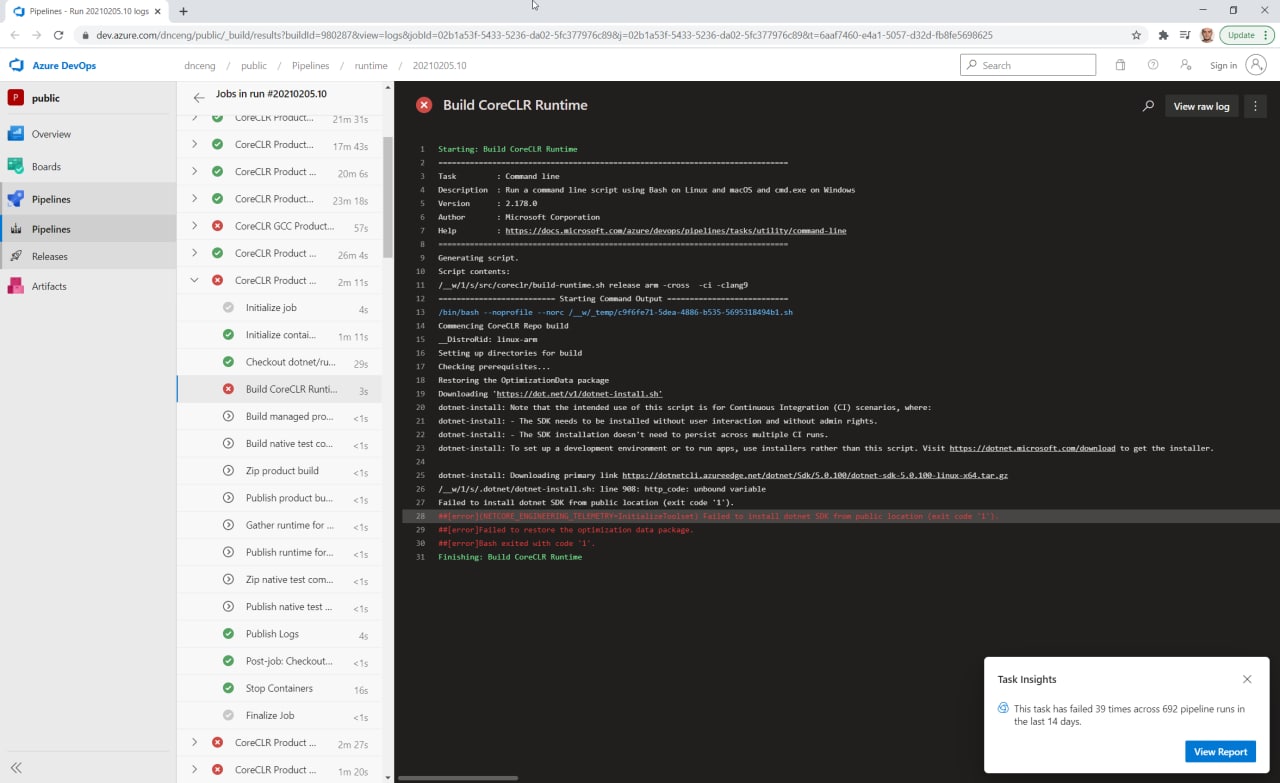The image size is (1280, 783).
Task: Select the Build CoreCLR Runtime step
Action: point(279,389)
